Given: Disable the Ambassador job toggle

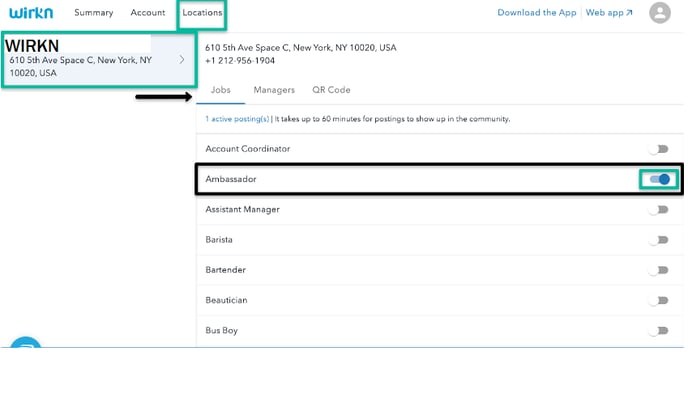Looking at the screenshot, I should coord(659,179).
